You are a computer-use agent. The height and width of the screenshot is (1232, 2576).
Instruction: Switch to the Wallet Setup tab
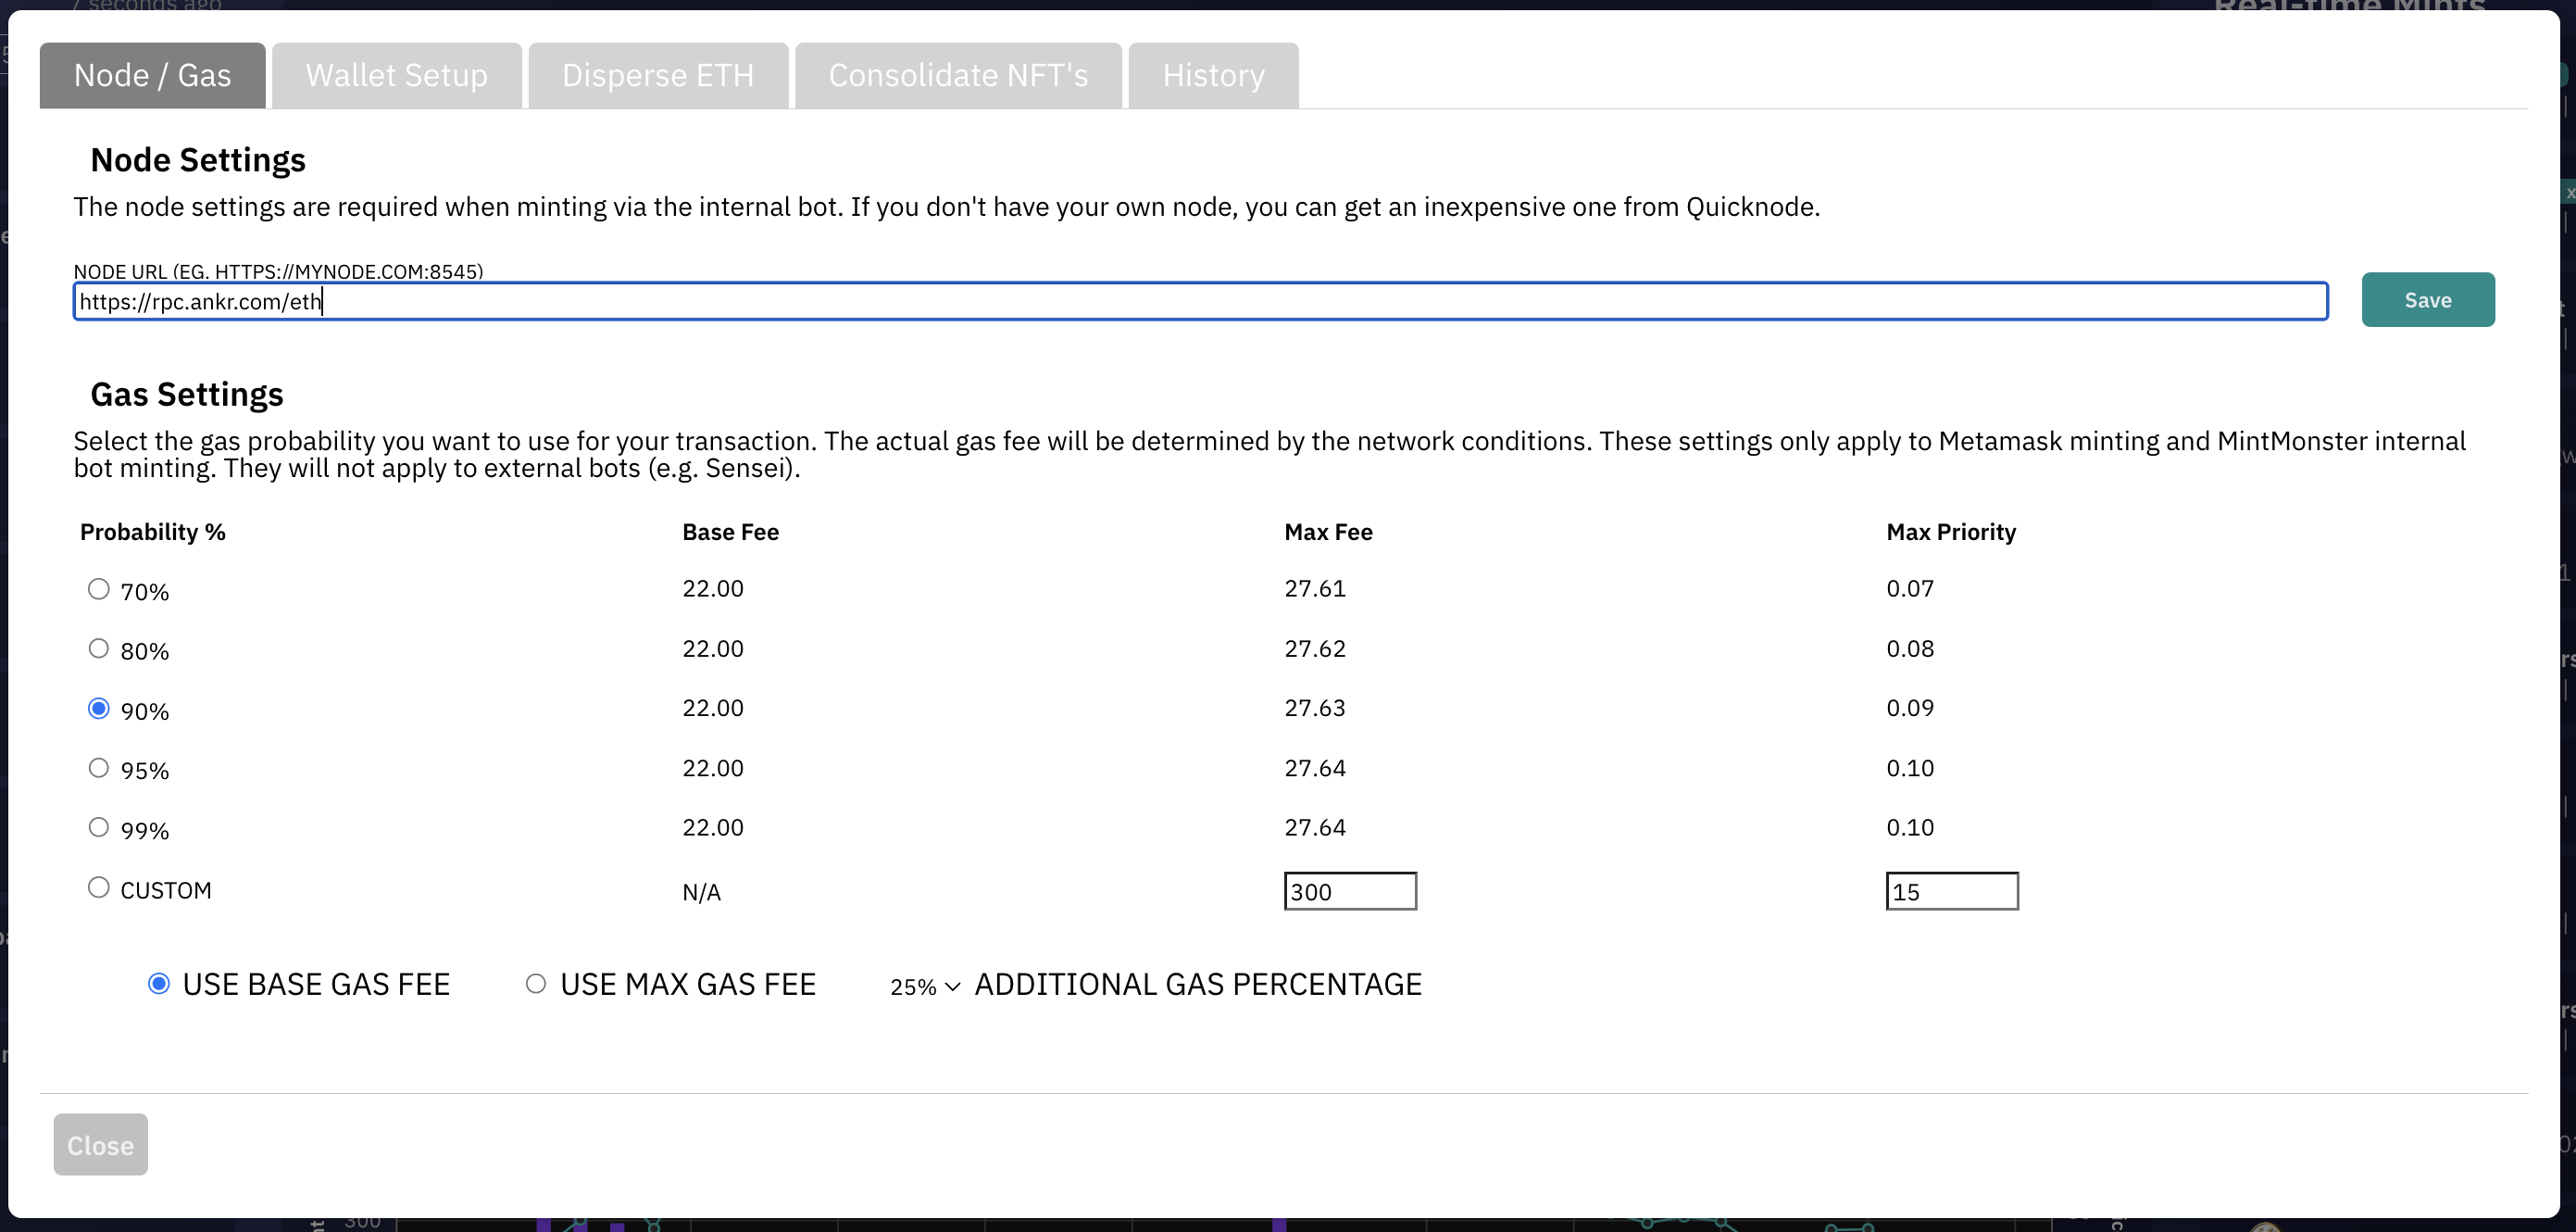pyautogui.click(x=396, y=76)
